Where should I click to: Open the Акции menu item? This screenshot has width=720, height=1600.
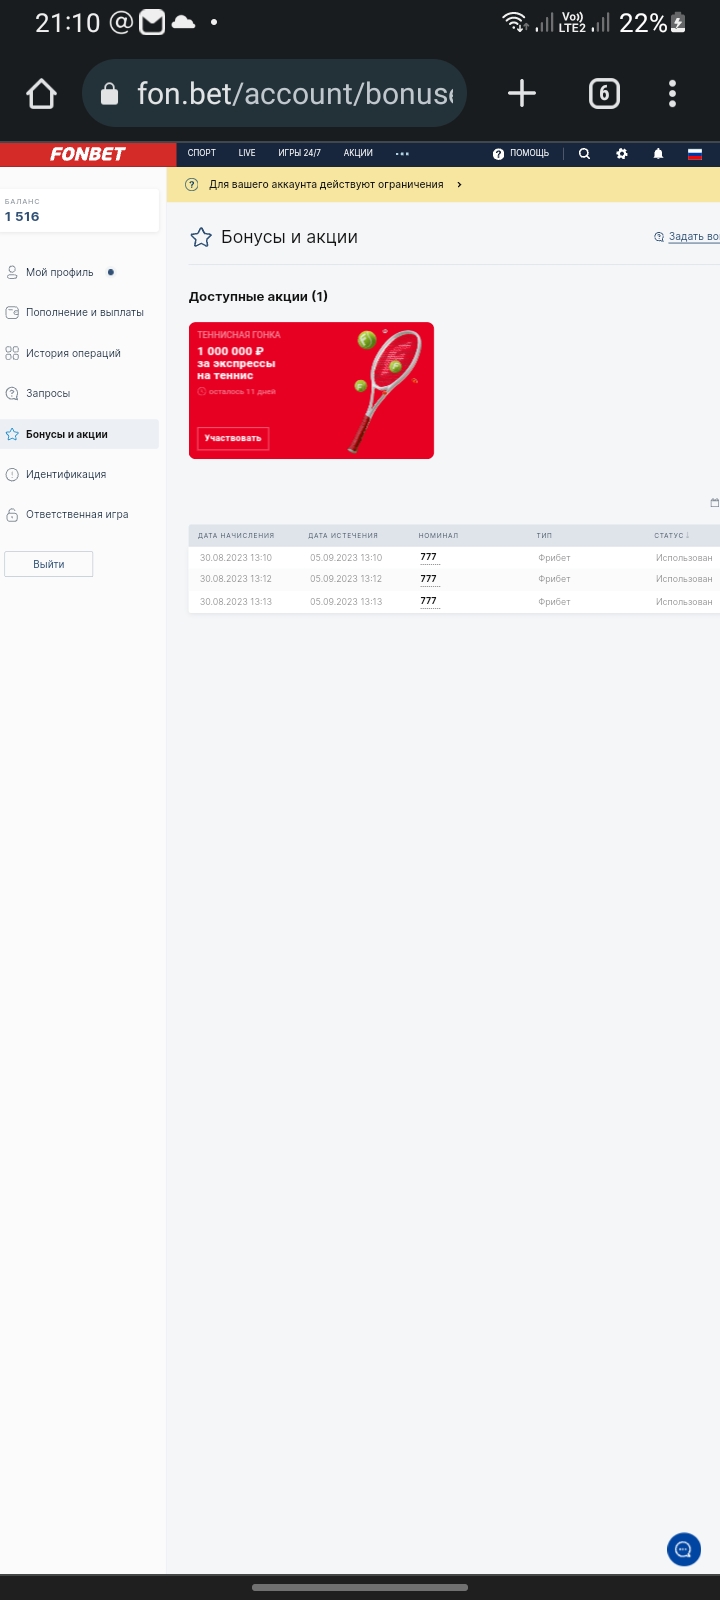pyautogui.click(x=358, y=153)
